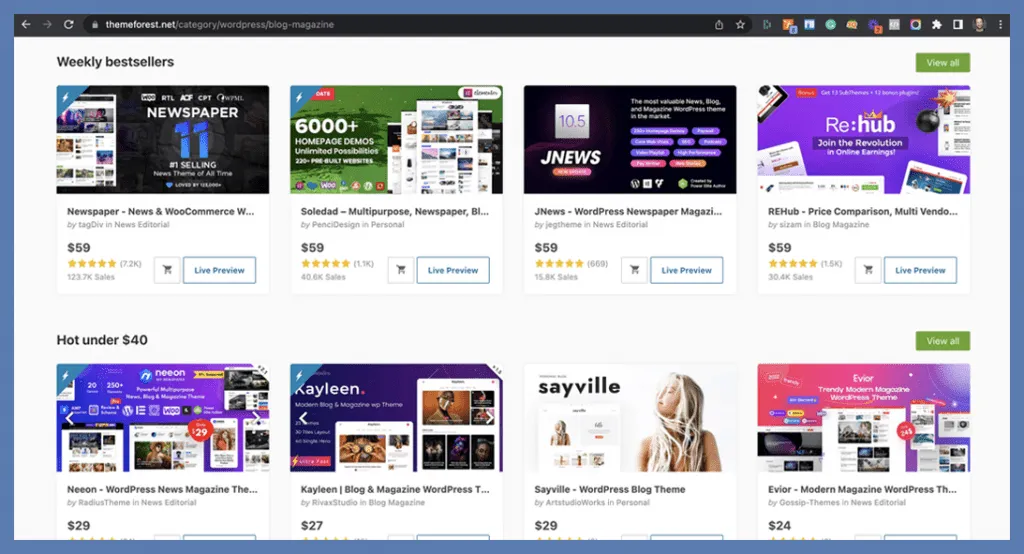Show previous image on Kayleen thumbnail

(303, 418)
